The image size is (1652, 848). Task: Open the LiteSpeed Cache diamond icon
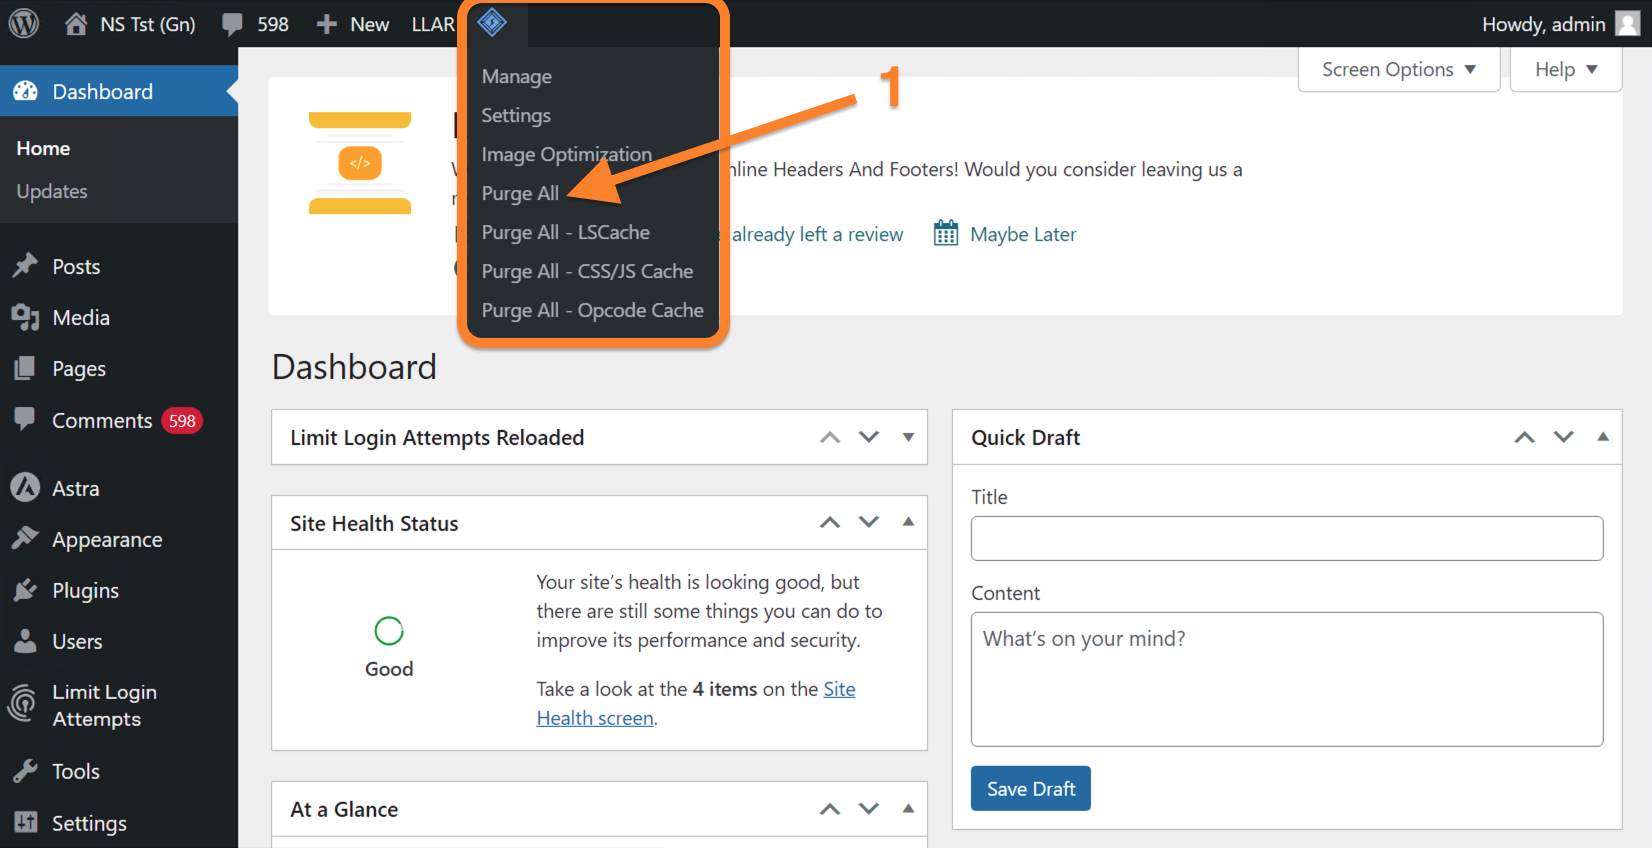492,22
